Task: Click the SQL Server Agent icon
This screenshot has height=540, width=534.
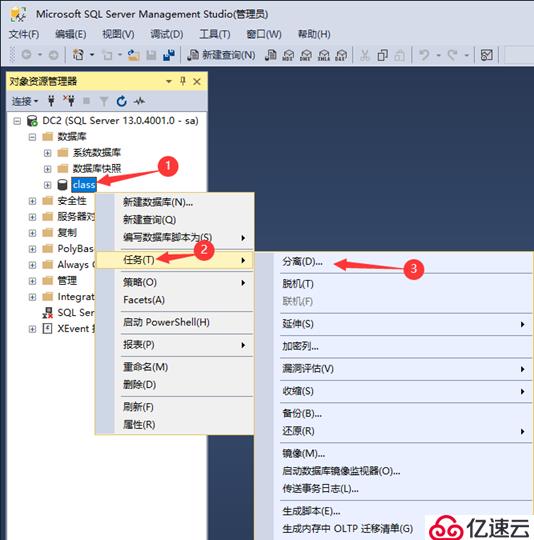Action: pyautogui.click(x=48, y=312)
